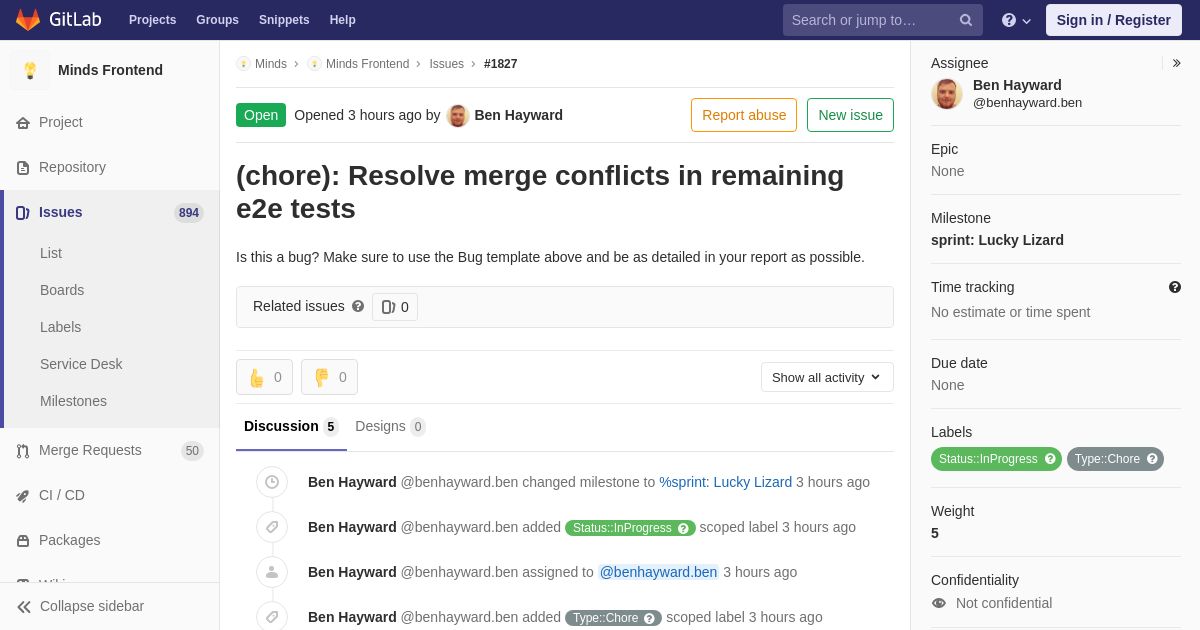Open CI / CD rocket sidebar item
This screenshot has height=630, width=1200.
[x=61, y=495]
